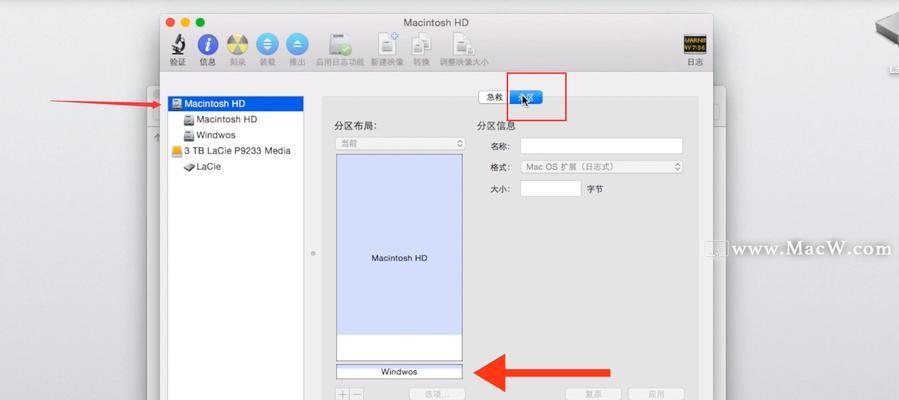The width and height of the screenshot is (899, 400).
Task: Select the top-level Macintosh HD disk
Action: pos(236,104)
